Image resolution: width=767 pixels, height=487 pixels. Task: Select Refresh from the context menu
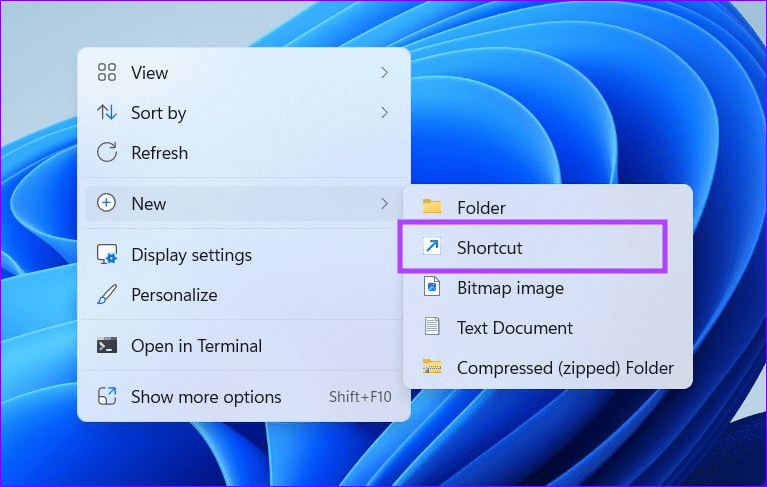(x=244, y=153)
